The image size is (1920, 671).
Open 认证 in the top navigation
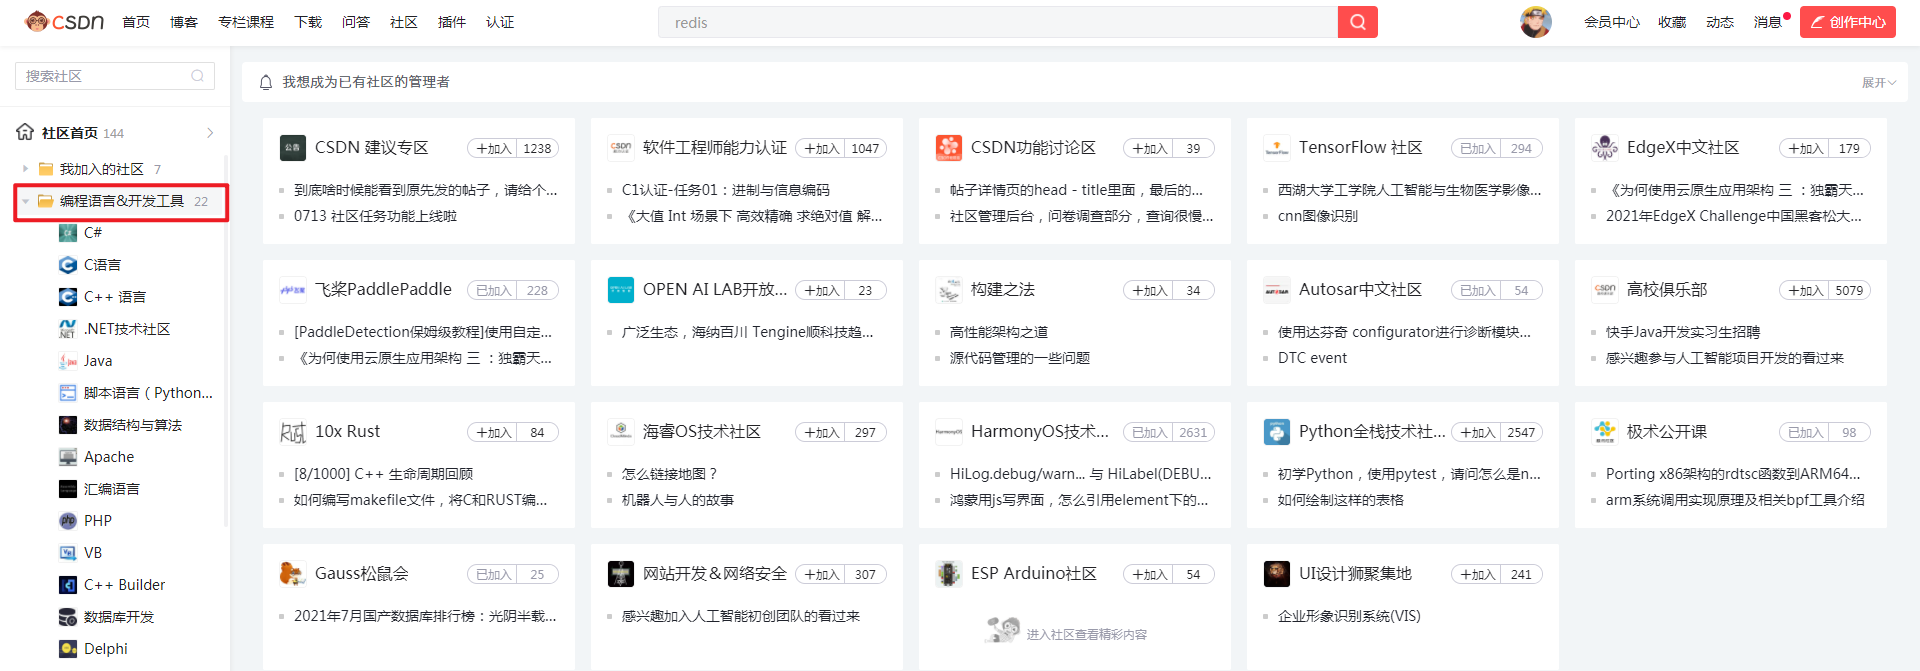[500, 22]
